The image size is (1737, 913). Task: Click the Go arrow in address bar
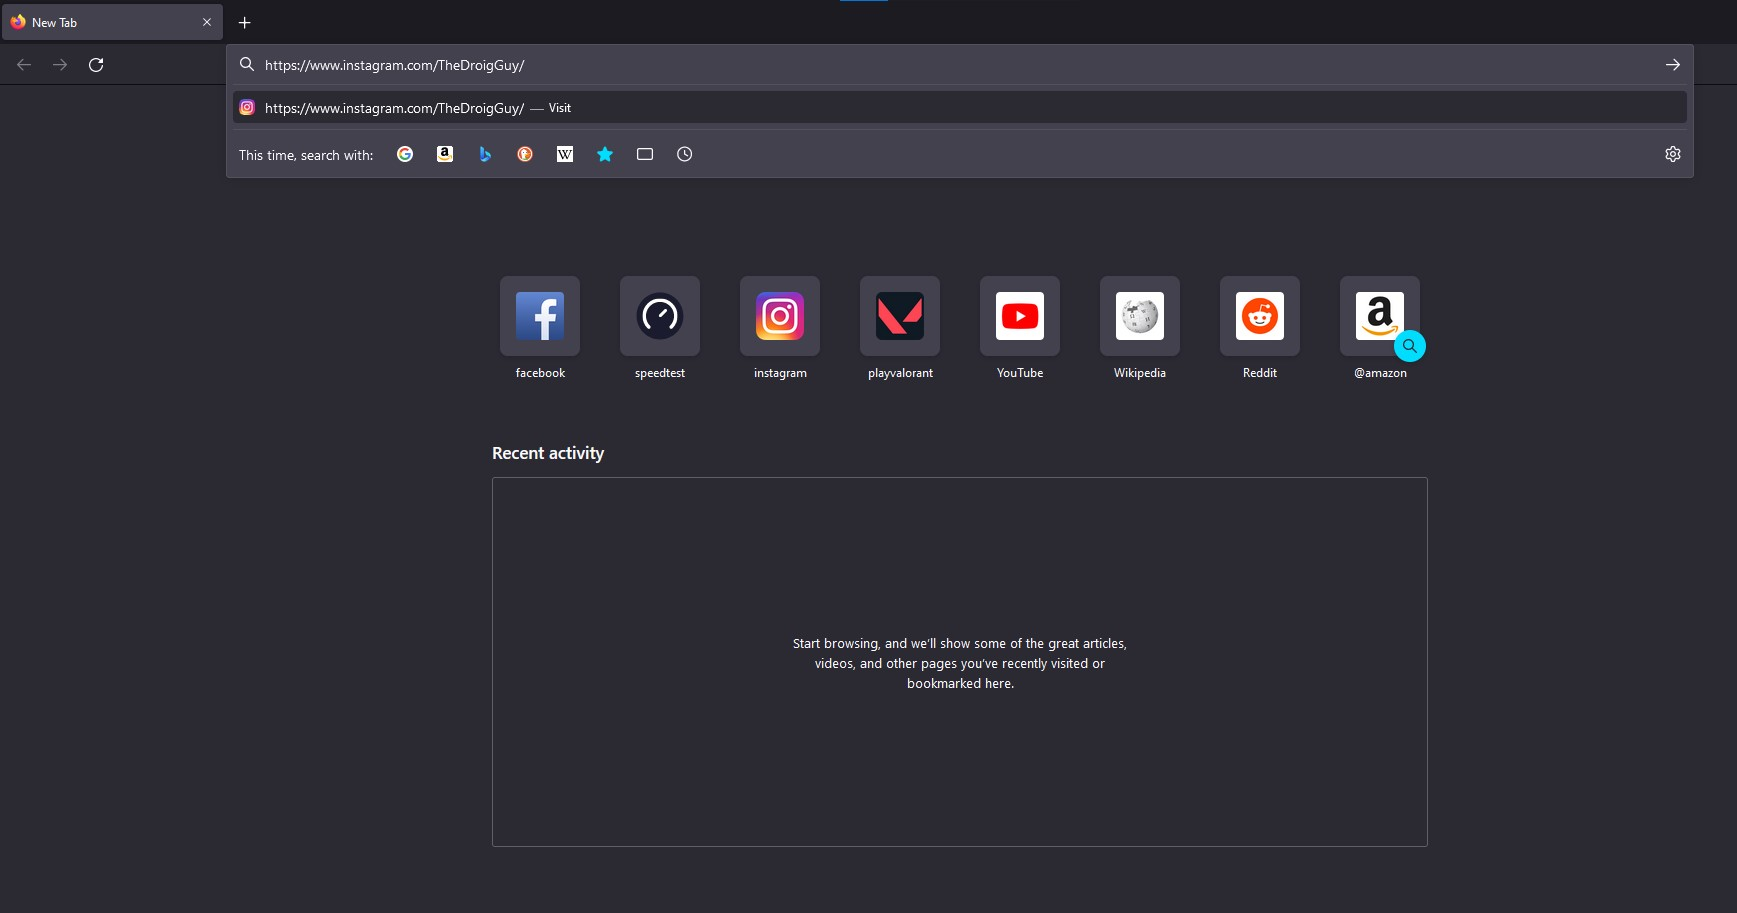tap(1673, 64)
